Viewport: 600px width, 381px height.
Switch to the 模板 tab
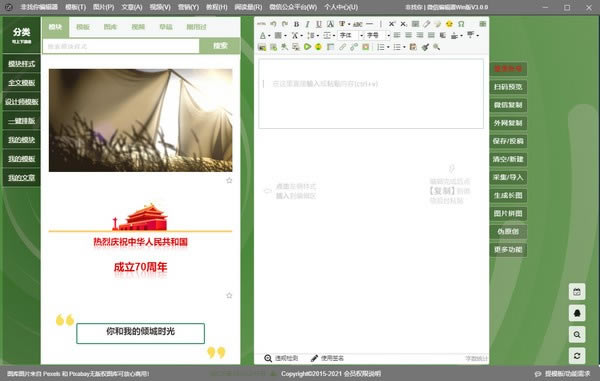click(x=83, y=27)
